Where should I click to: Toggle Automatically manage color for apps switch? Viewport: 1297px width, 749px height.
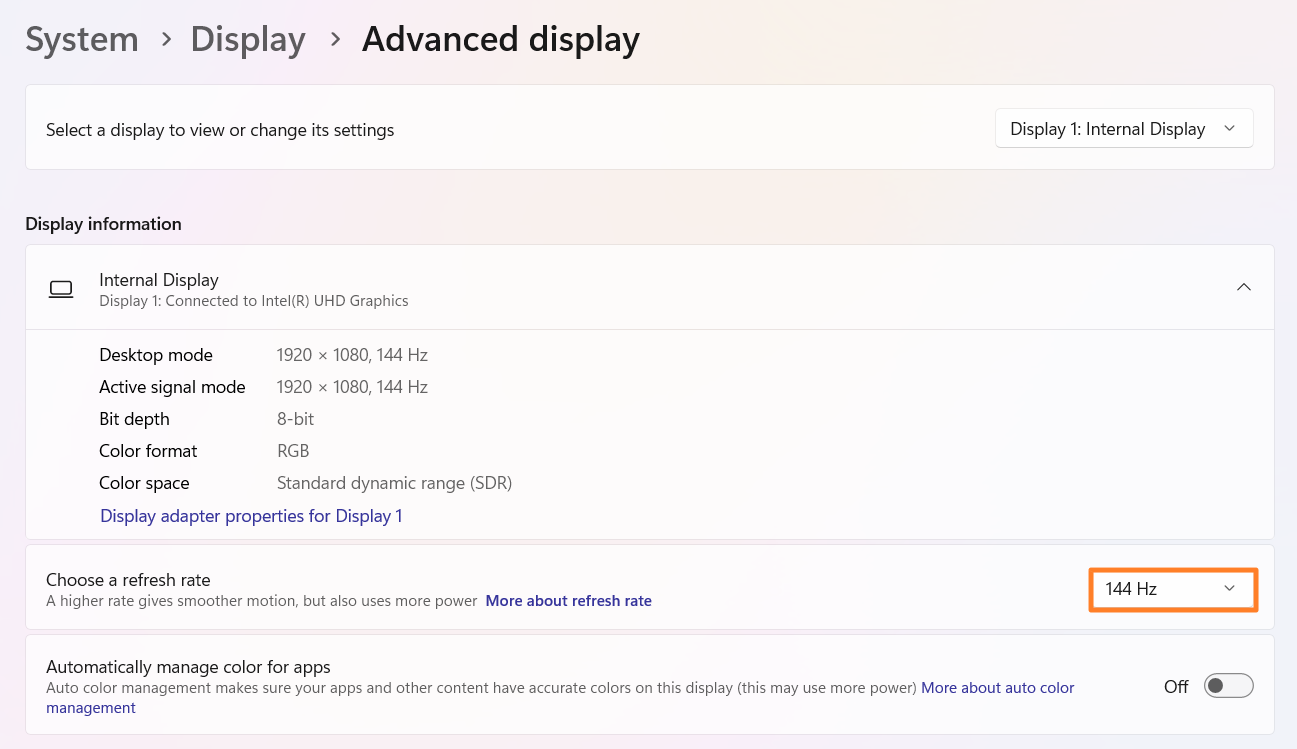click(x=1229, y=686)
